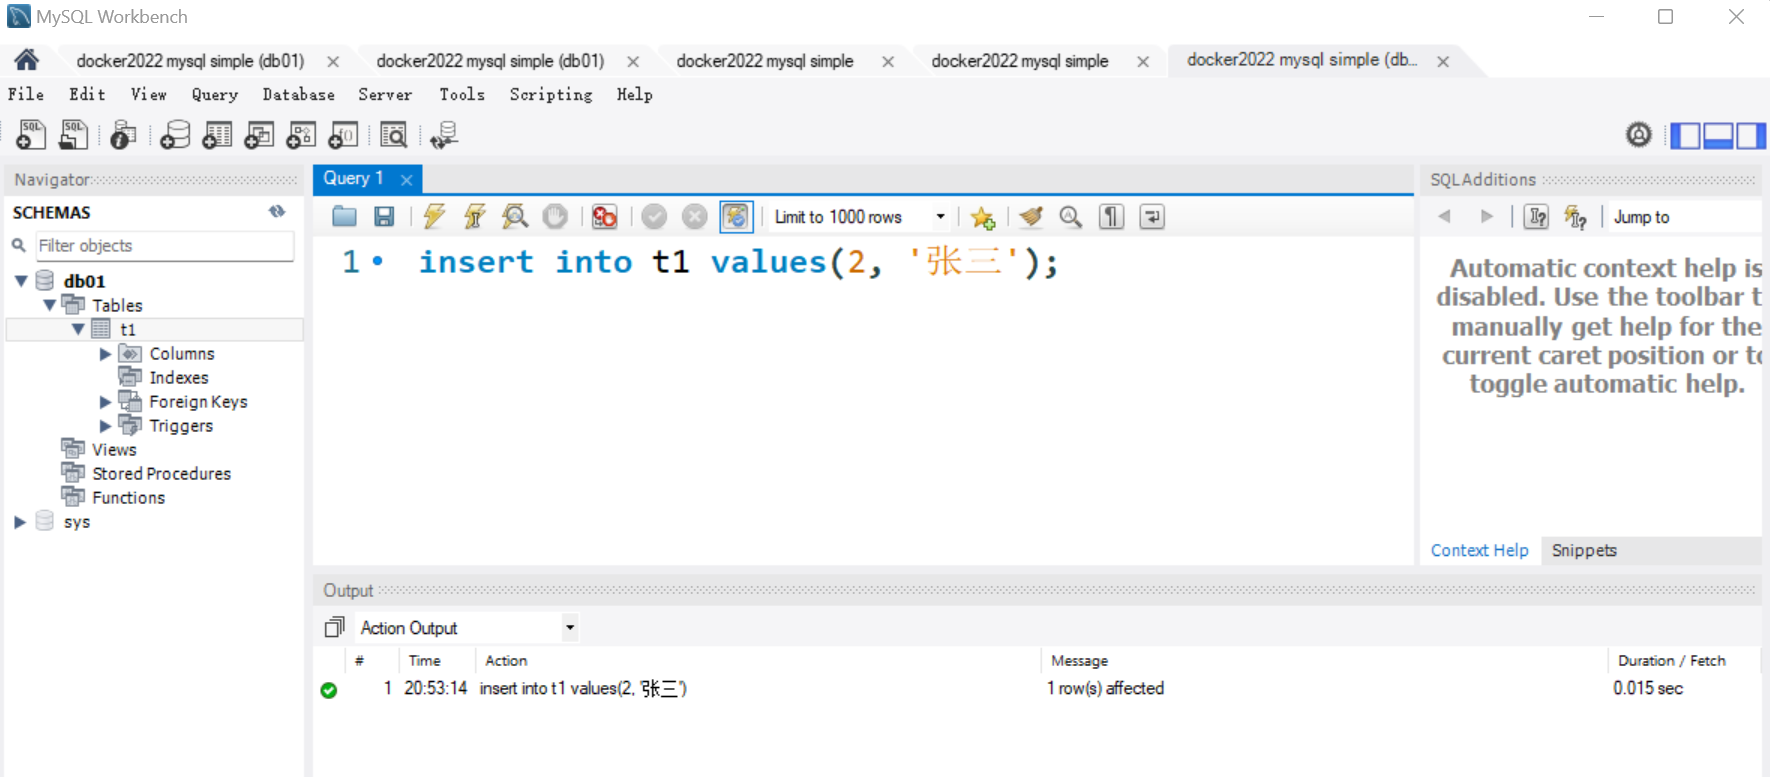Screen dimensions: 1770x777
Task: Show the find panel magnifier icon
Action: point(1071,216)
